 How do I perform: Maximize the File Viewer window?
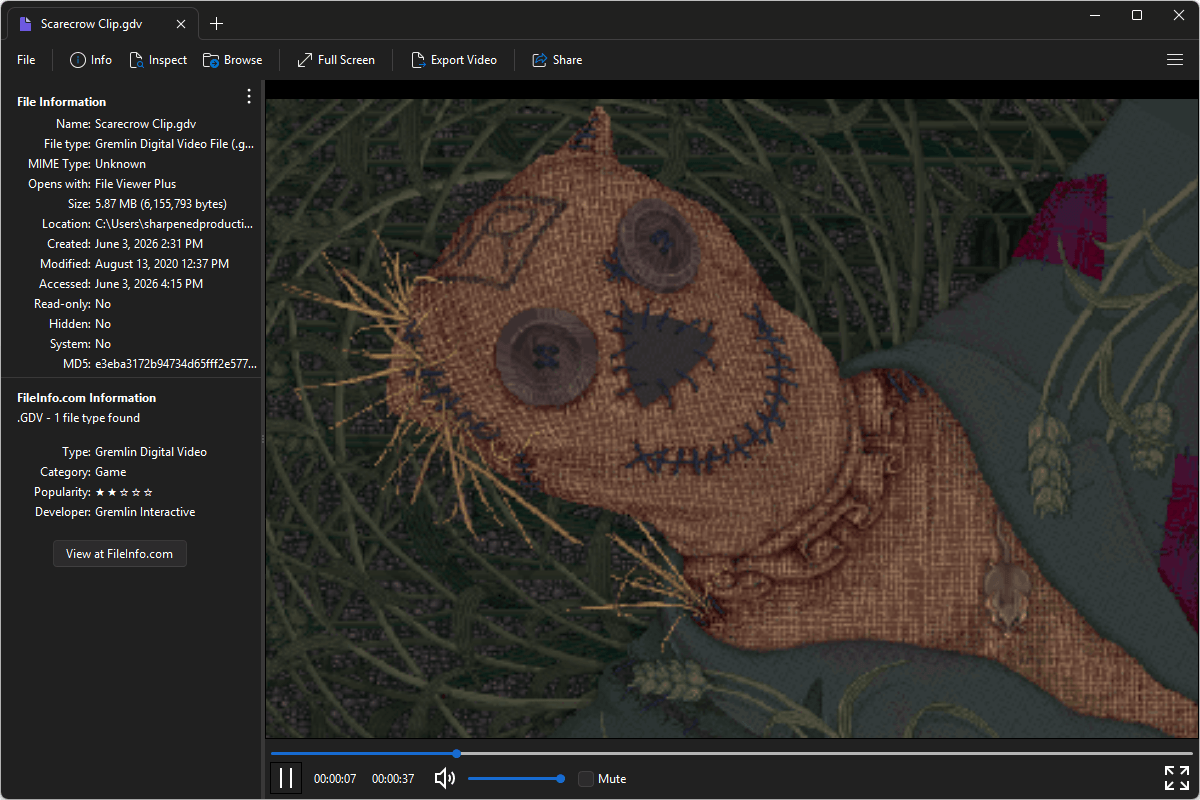pos(1137,15)
